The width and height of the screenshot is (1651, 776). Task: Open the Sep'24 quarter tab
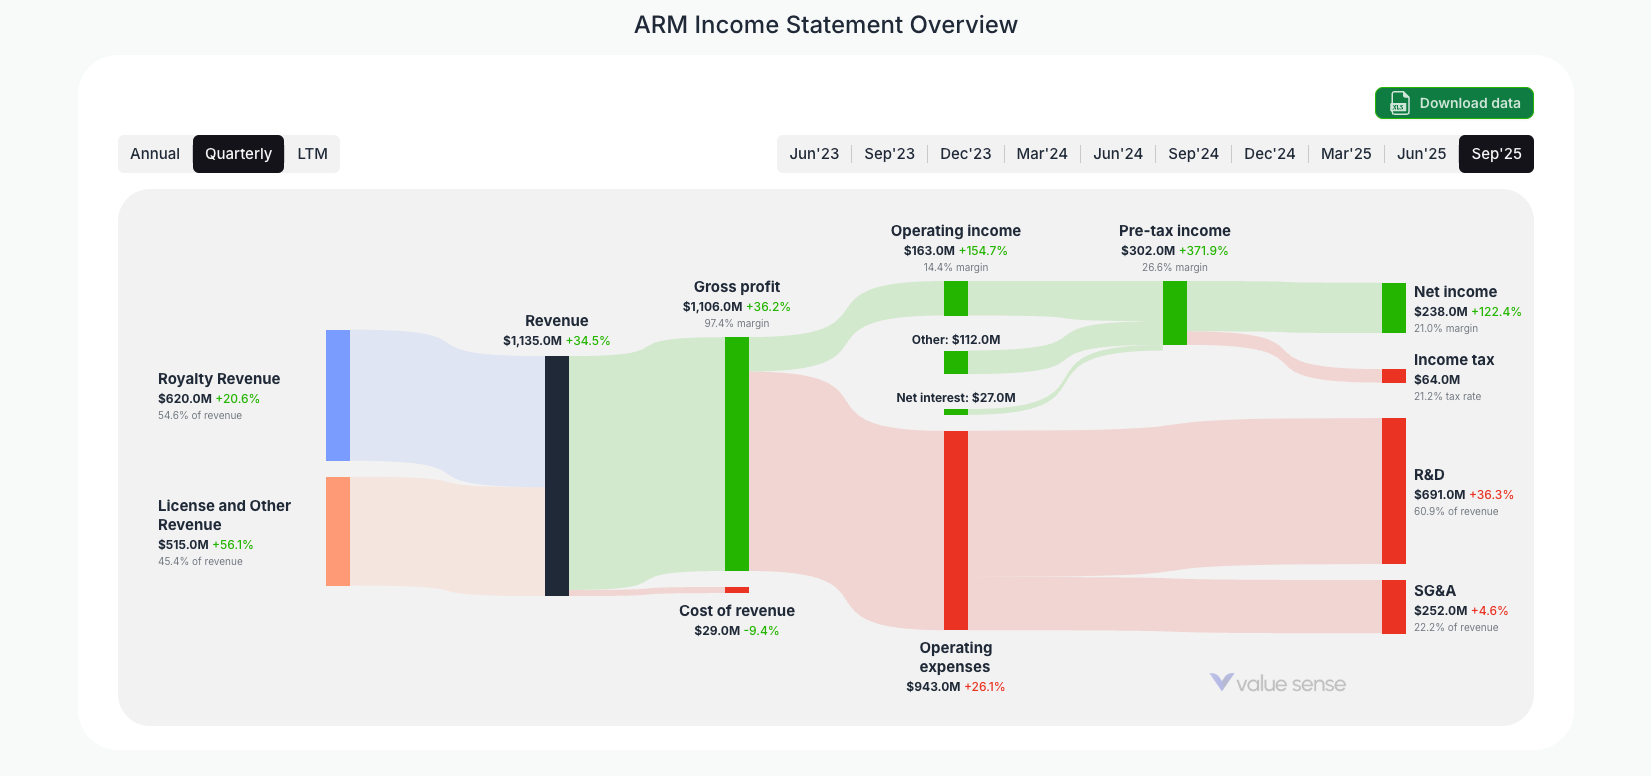tap(1193, 153)
